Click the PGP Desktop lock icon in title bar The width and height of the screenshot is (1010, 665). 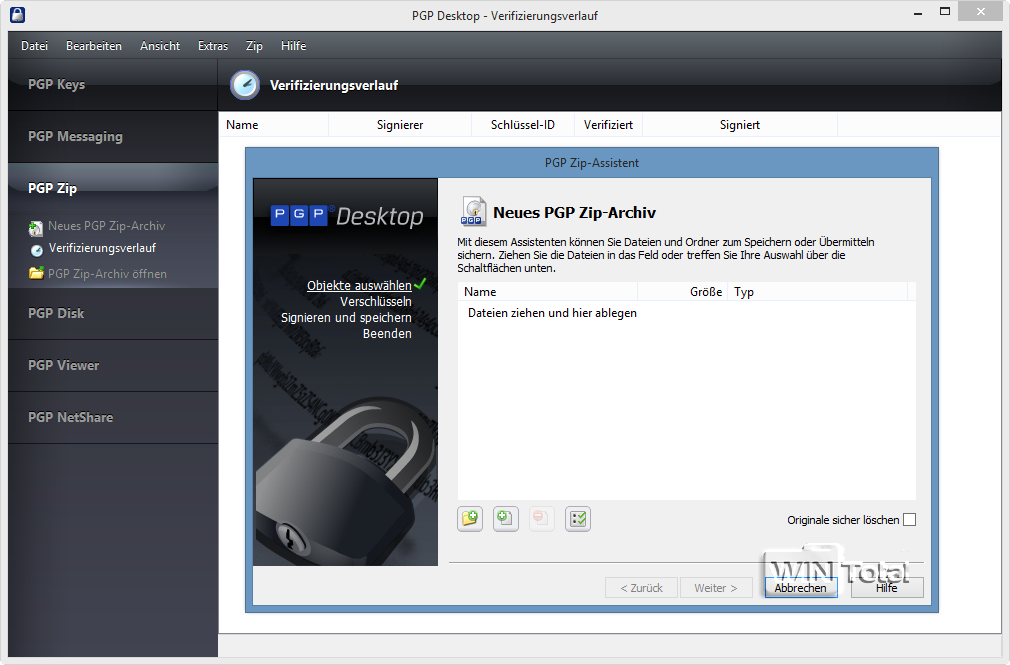tap(17, 15)
